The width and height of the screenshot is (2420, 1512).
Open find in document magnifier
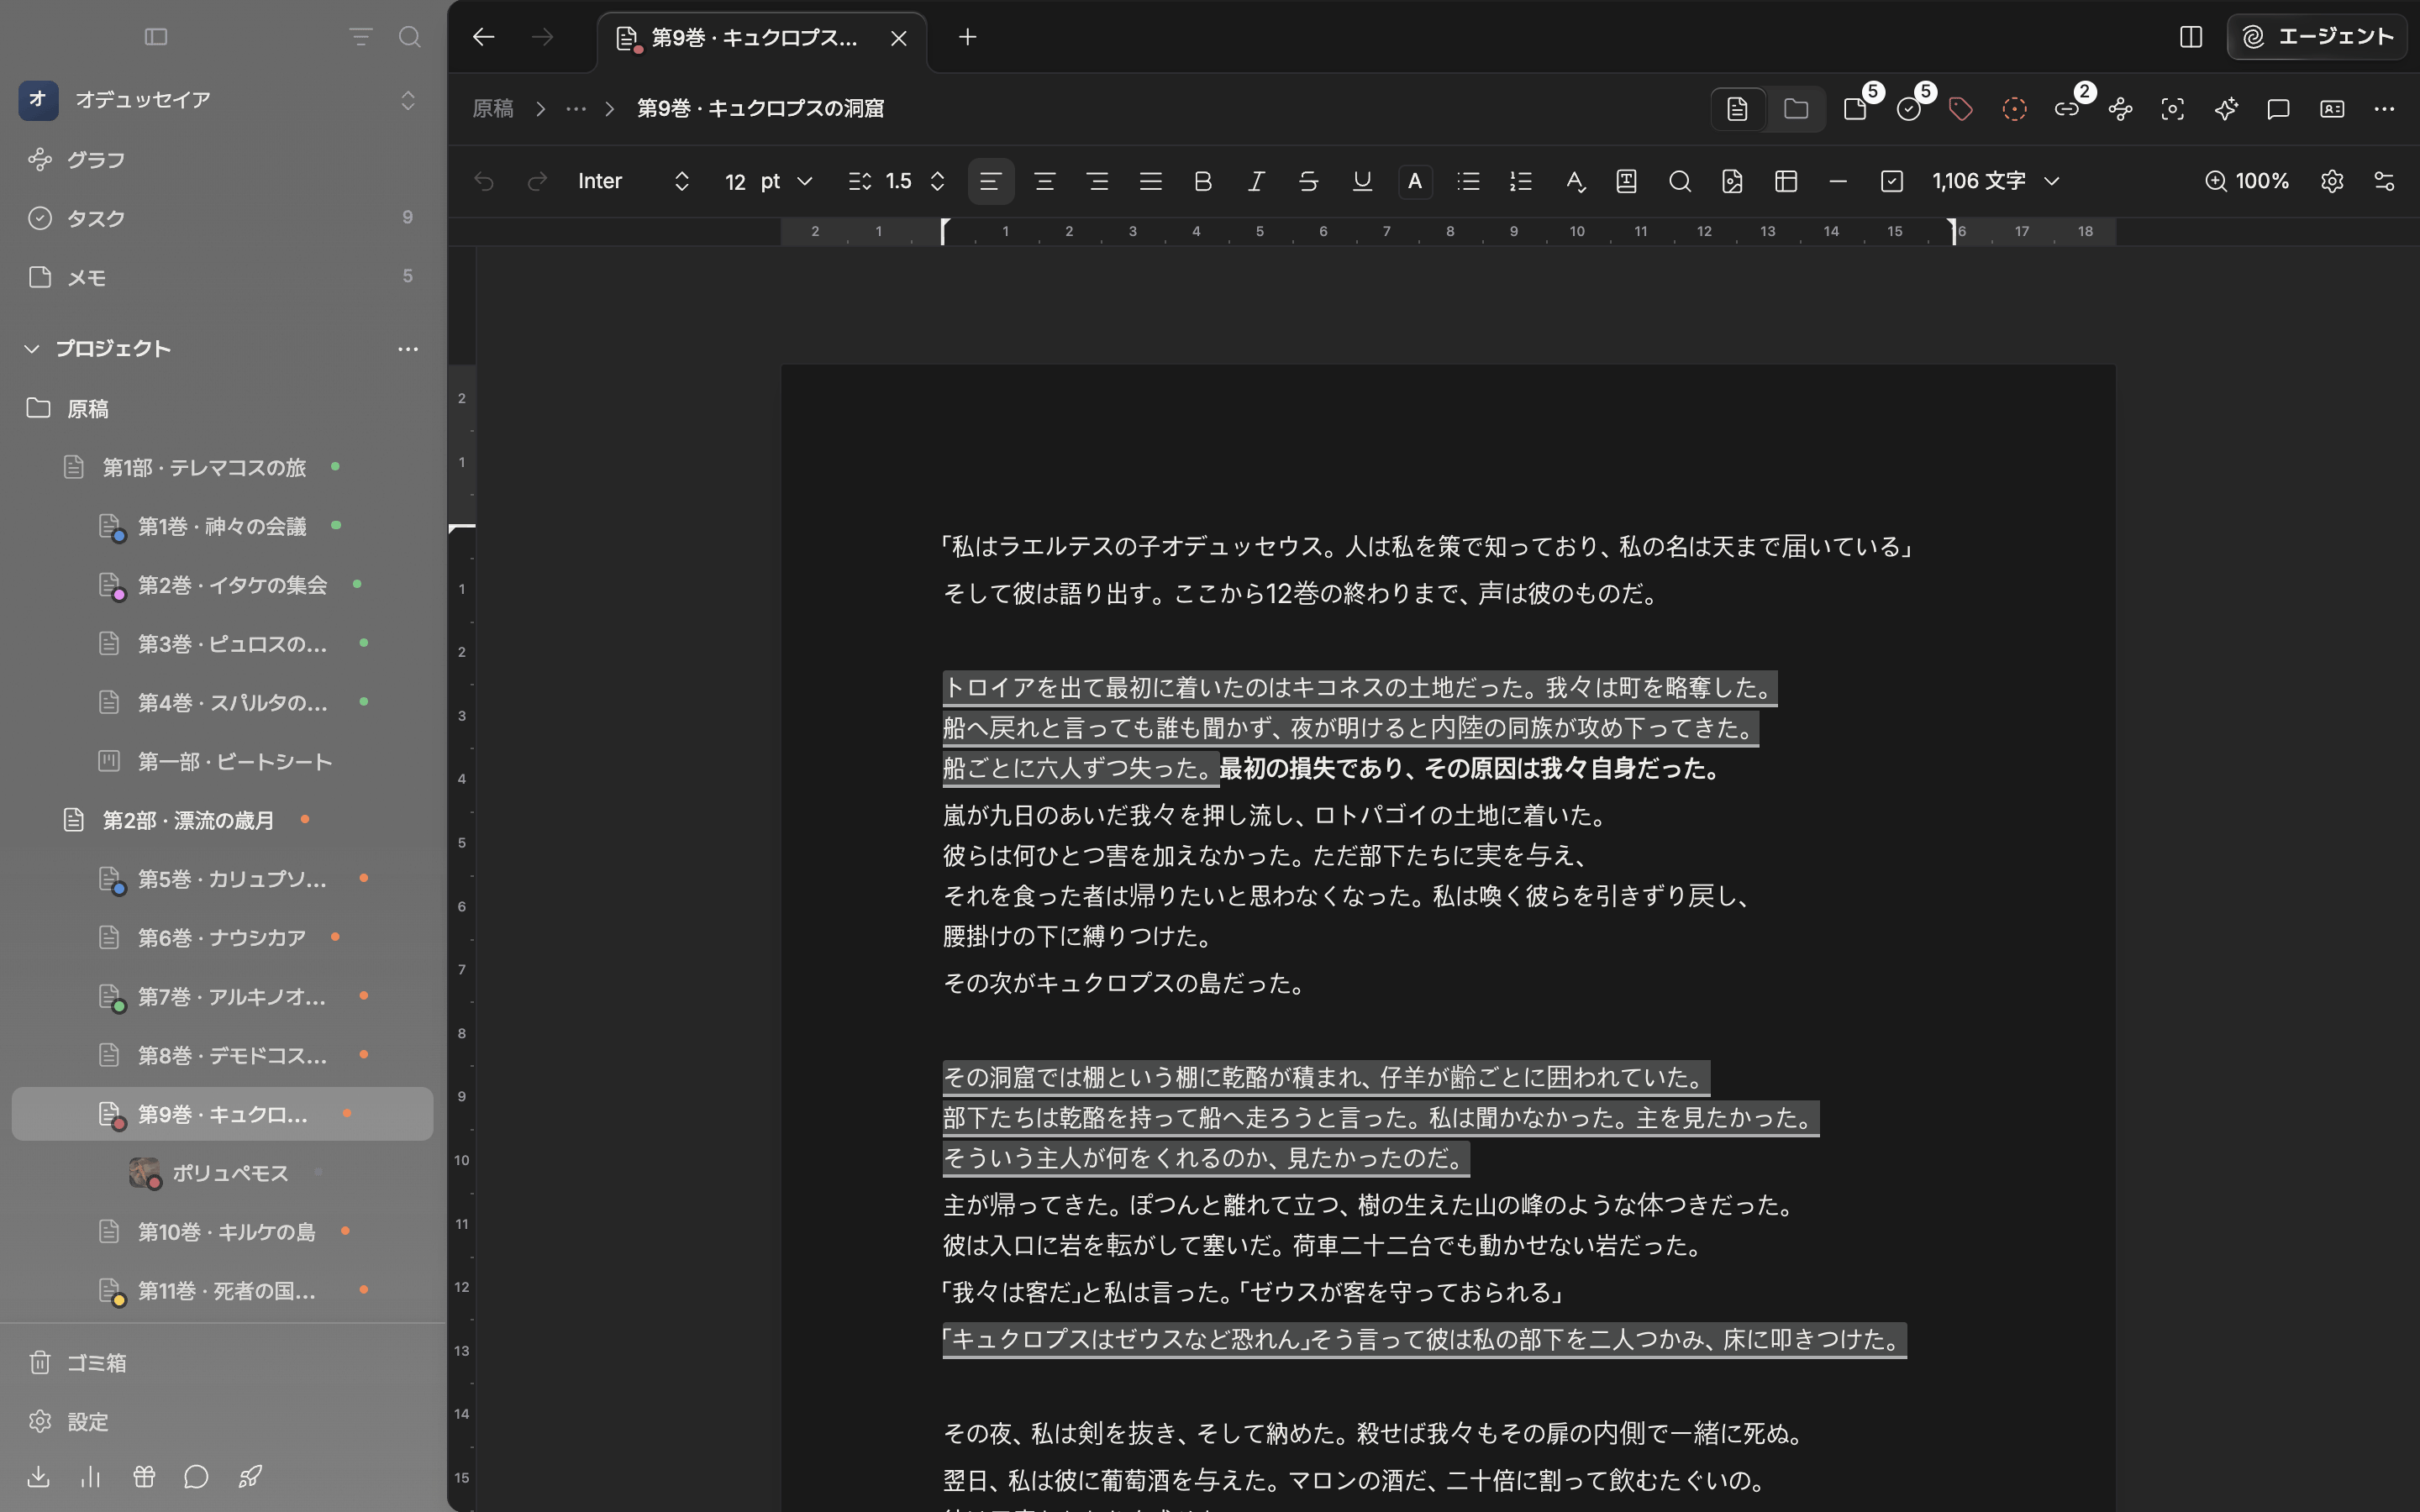(x=1680, y=181)
